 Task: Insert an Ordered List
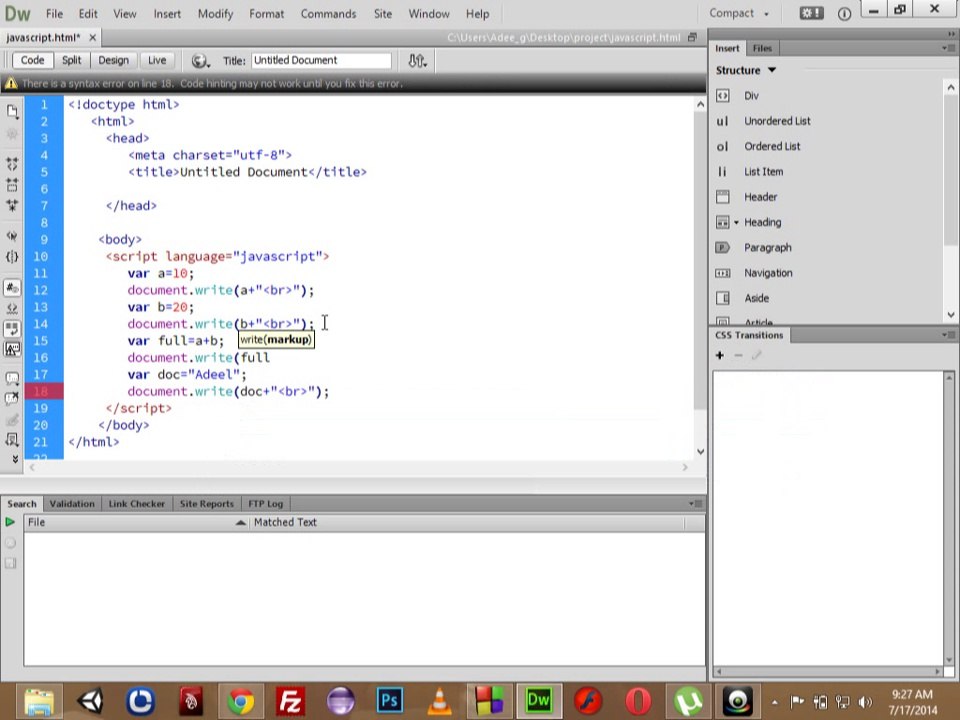pos(772,146)
